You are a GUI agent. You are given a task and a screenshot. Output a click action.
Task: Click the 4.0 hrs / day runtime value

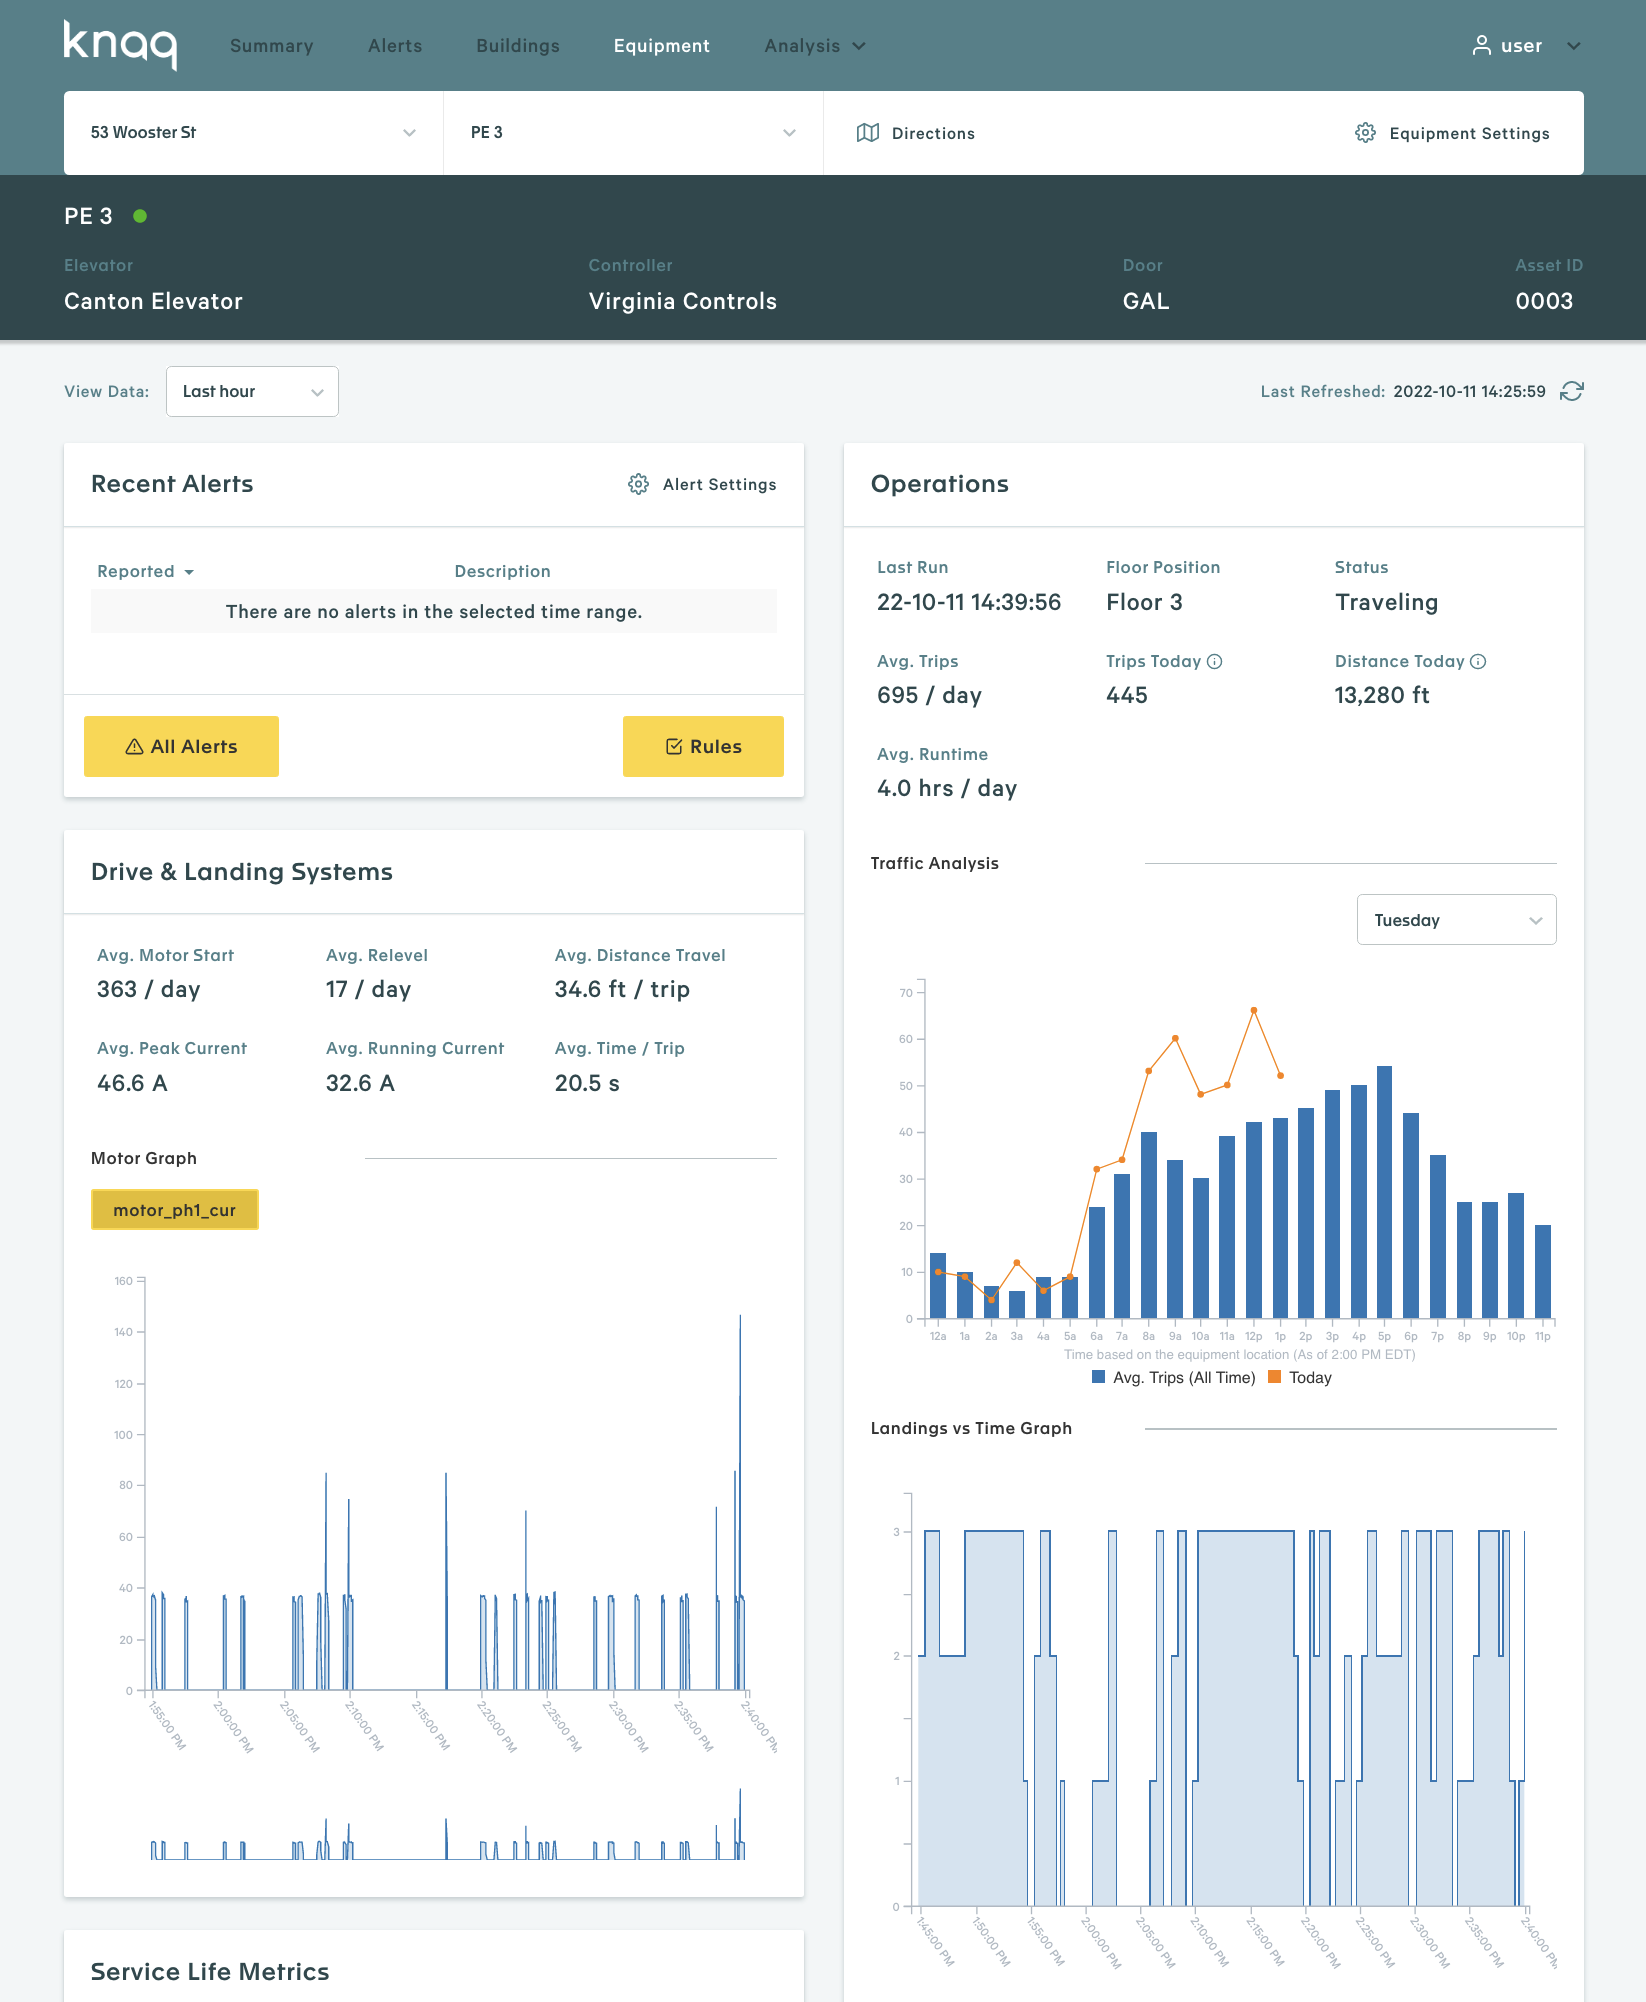(947, 788)
